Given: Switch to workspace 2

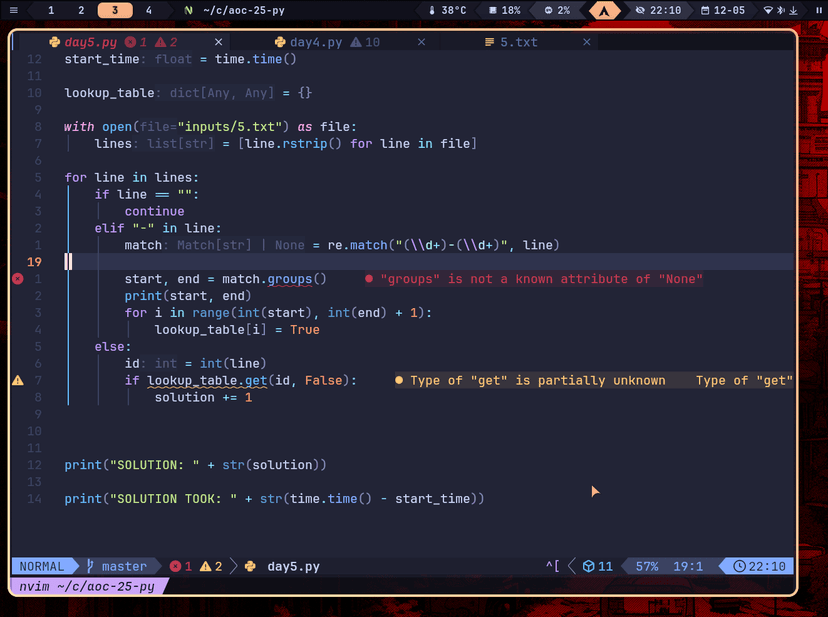Looking at the screenshot, I should (81, 10).
